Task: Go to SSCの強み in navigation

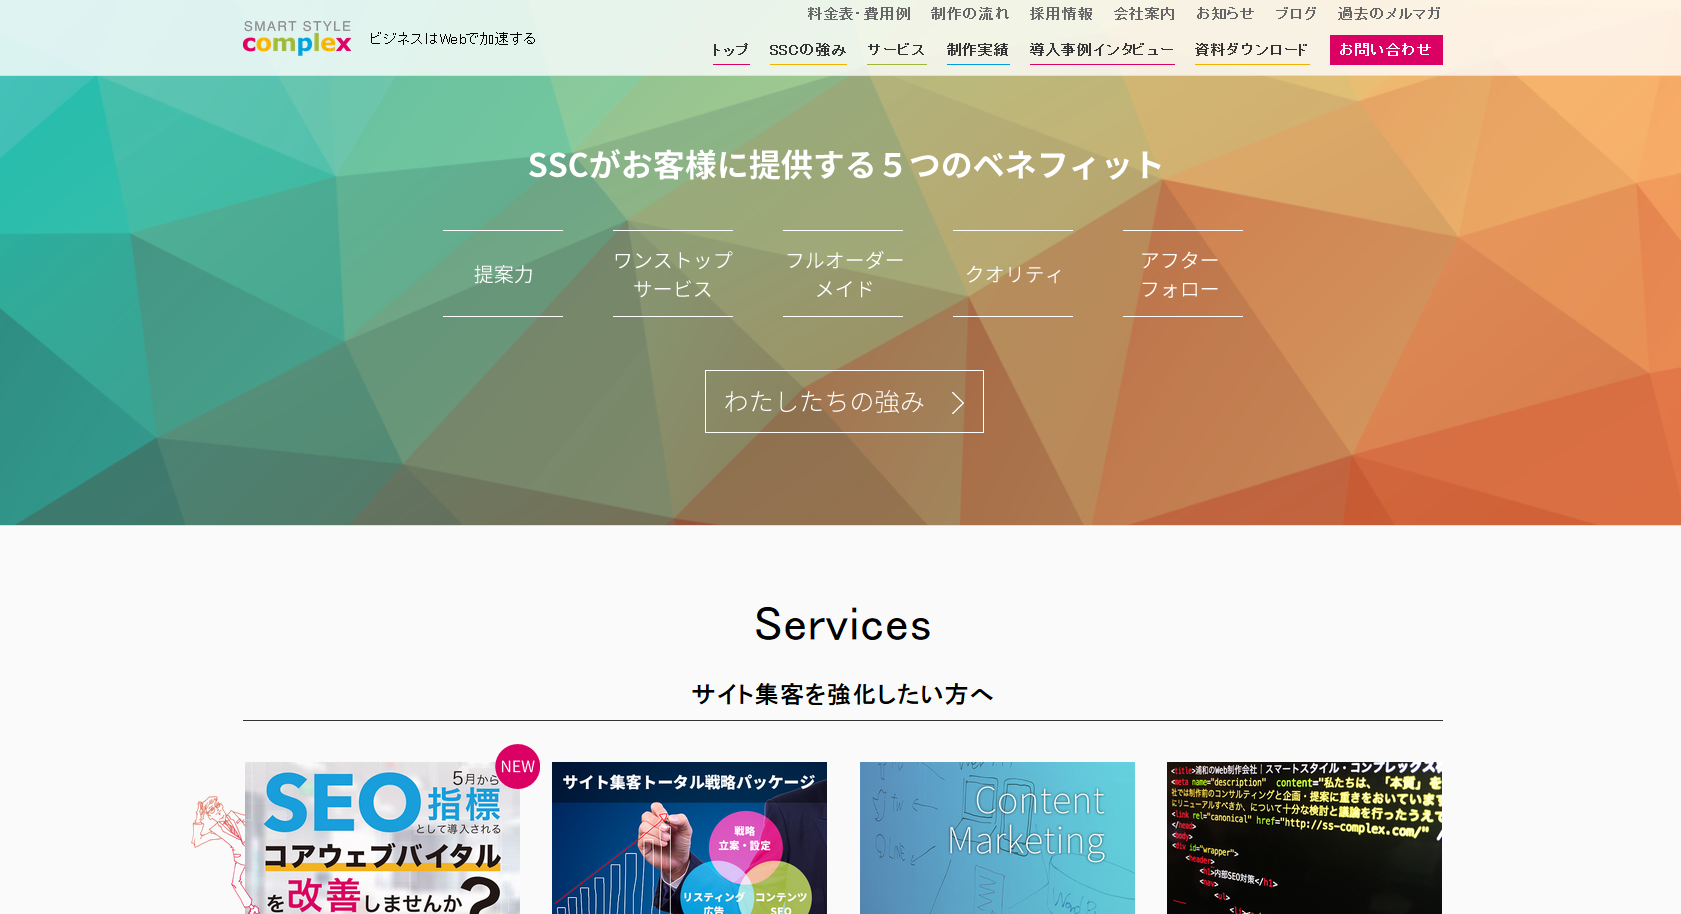Action: tap(807, 50)
